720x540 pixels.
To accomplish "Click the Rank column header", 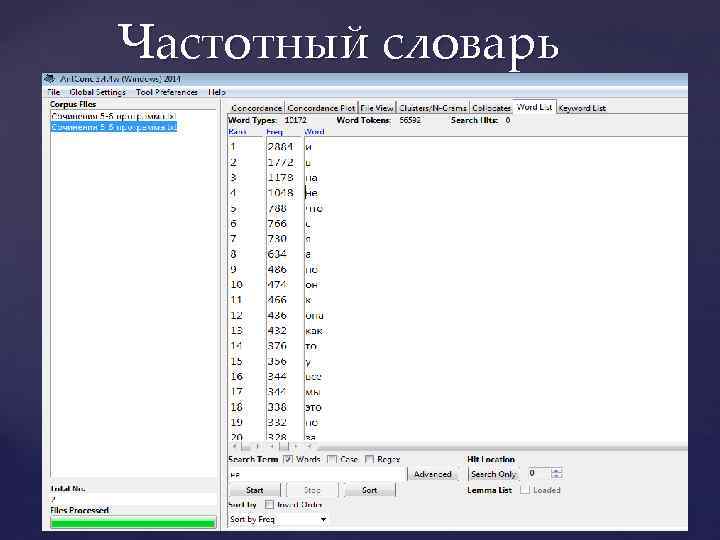I will [x=237, y=132].
